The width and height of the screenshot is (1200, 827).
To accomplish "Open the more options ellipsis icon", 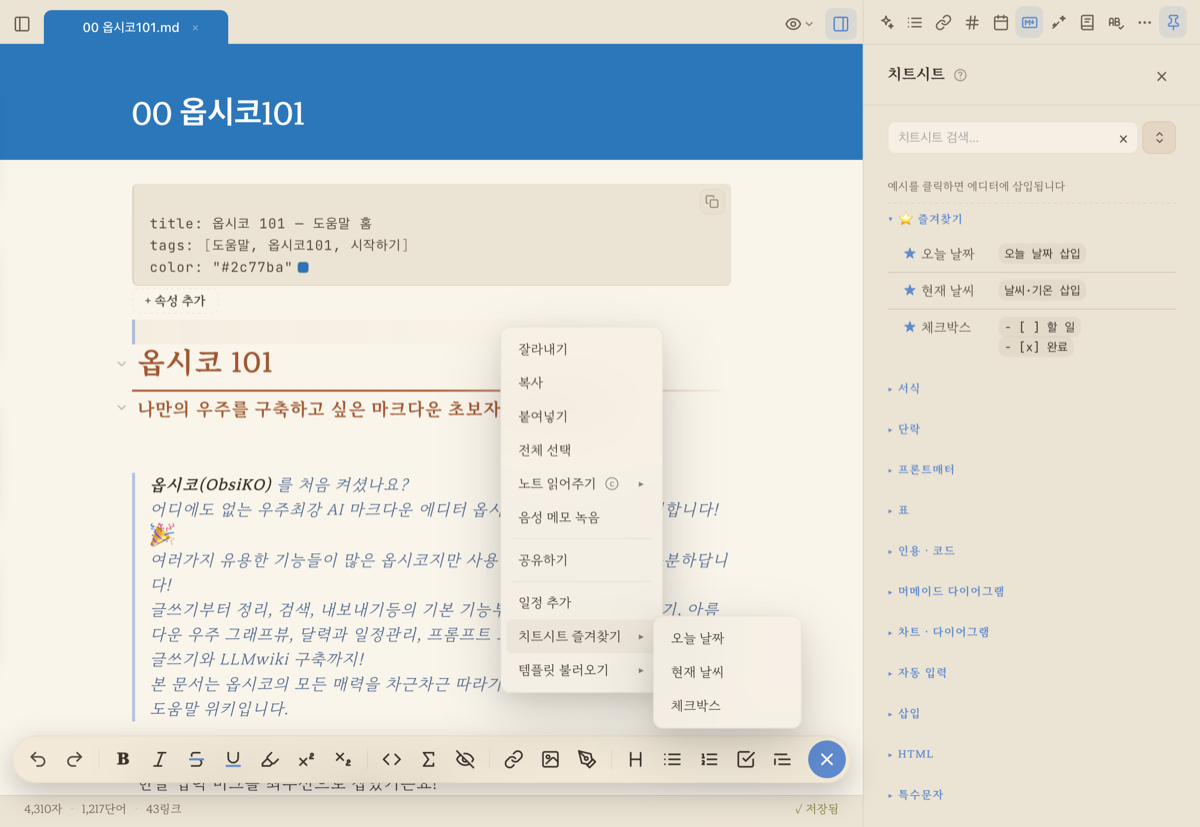I will point(1145,23).
